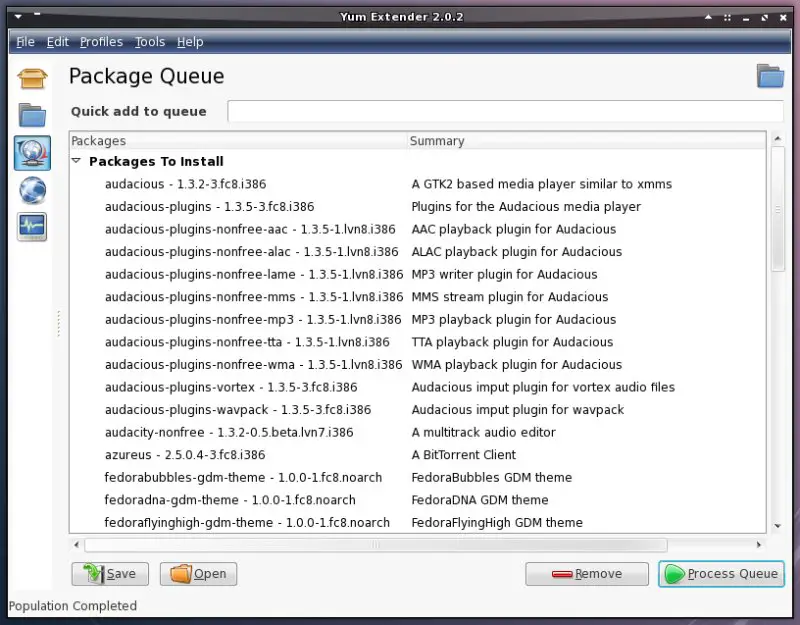Viewport: 800px width, 625px height.
Task: Select the audacious-plugins-nonfree-alac package
Action: [x=418, y=252]
